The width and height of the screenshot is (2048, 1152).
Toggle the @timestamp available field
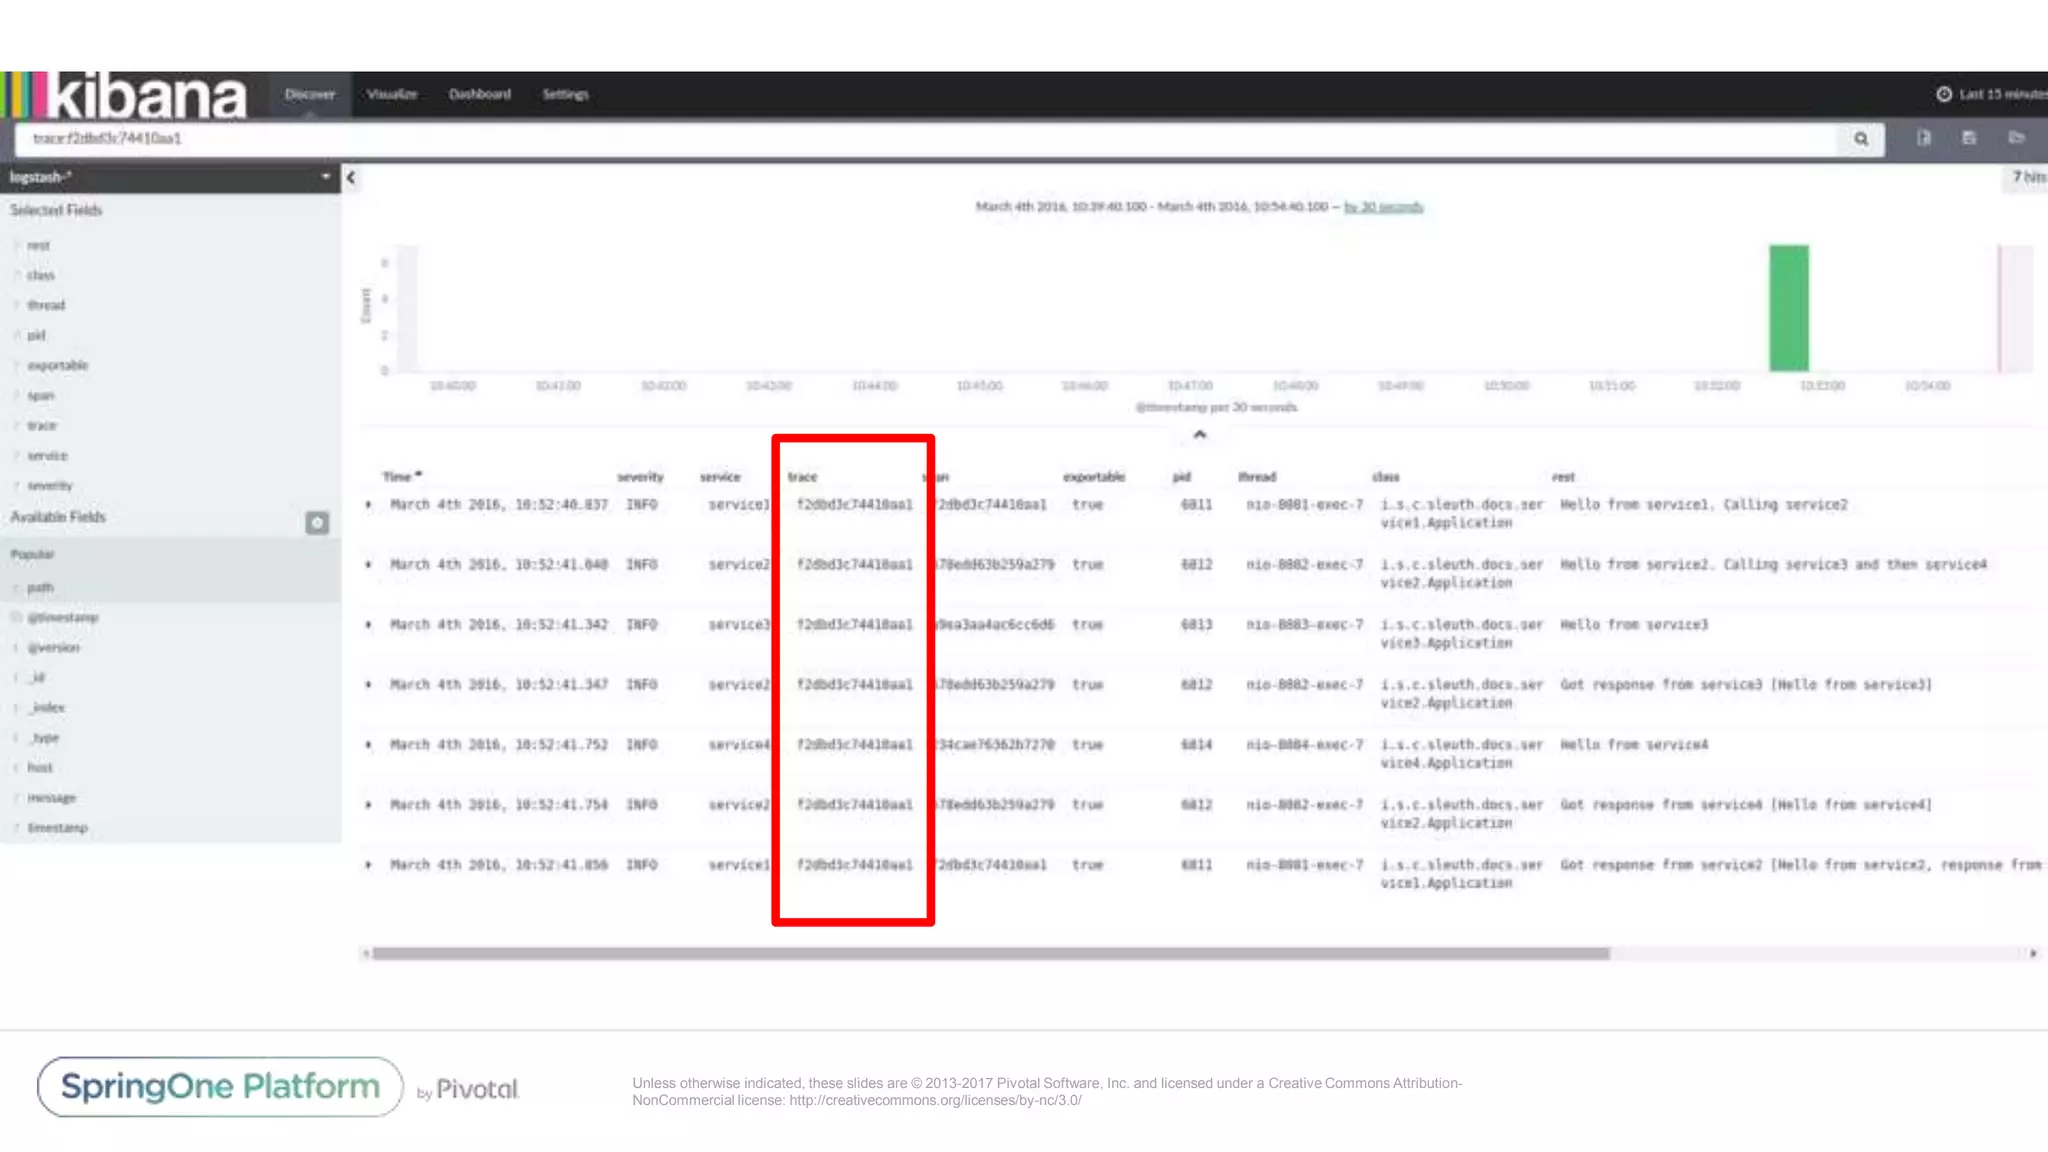[x=62, y=618]
